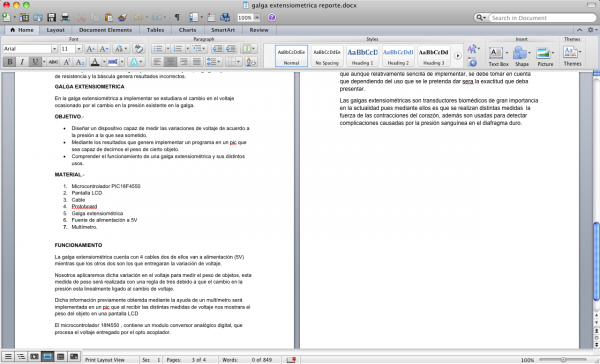Click the Increase Indent icon
The image size is (600, 364).
coord(230,49)
